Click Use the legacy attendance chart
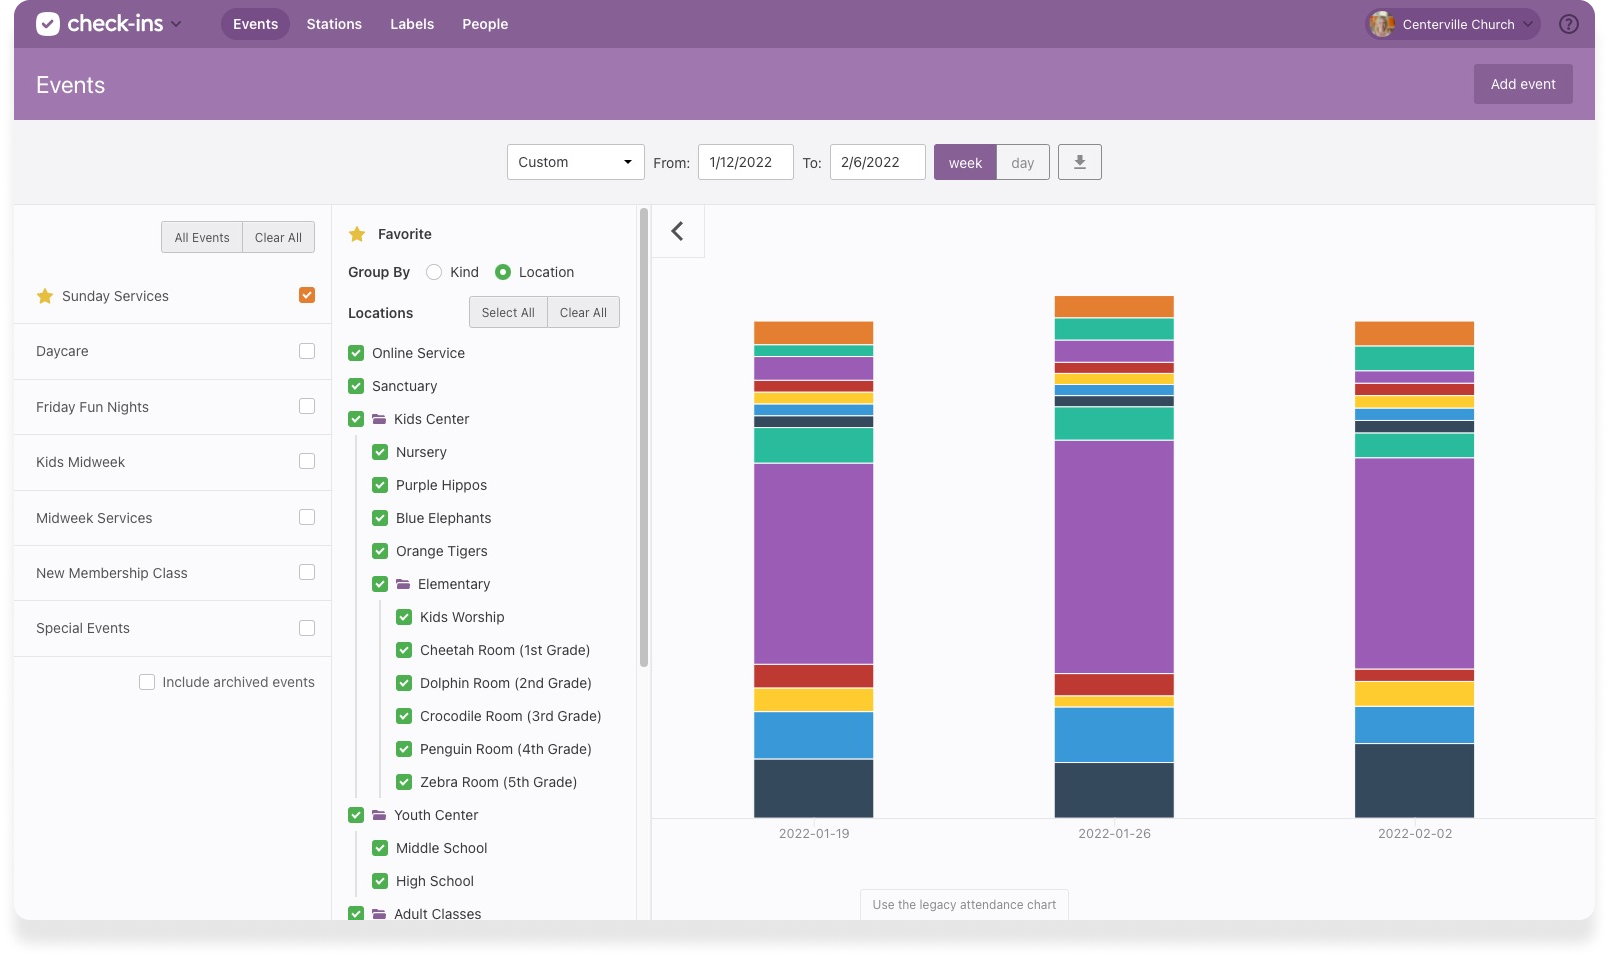Image resolution: width=1609 pixels, height=958 pixels. click(x=963, y=904)
